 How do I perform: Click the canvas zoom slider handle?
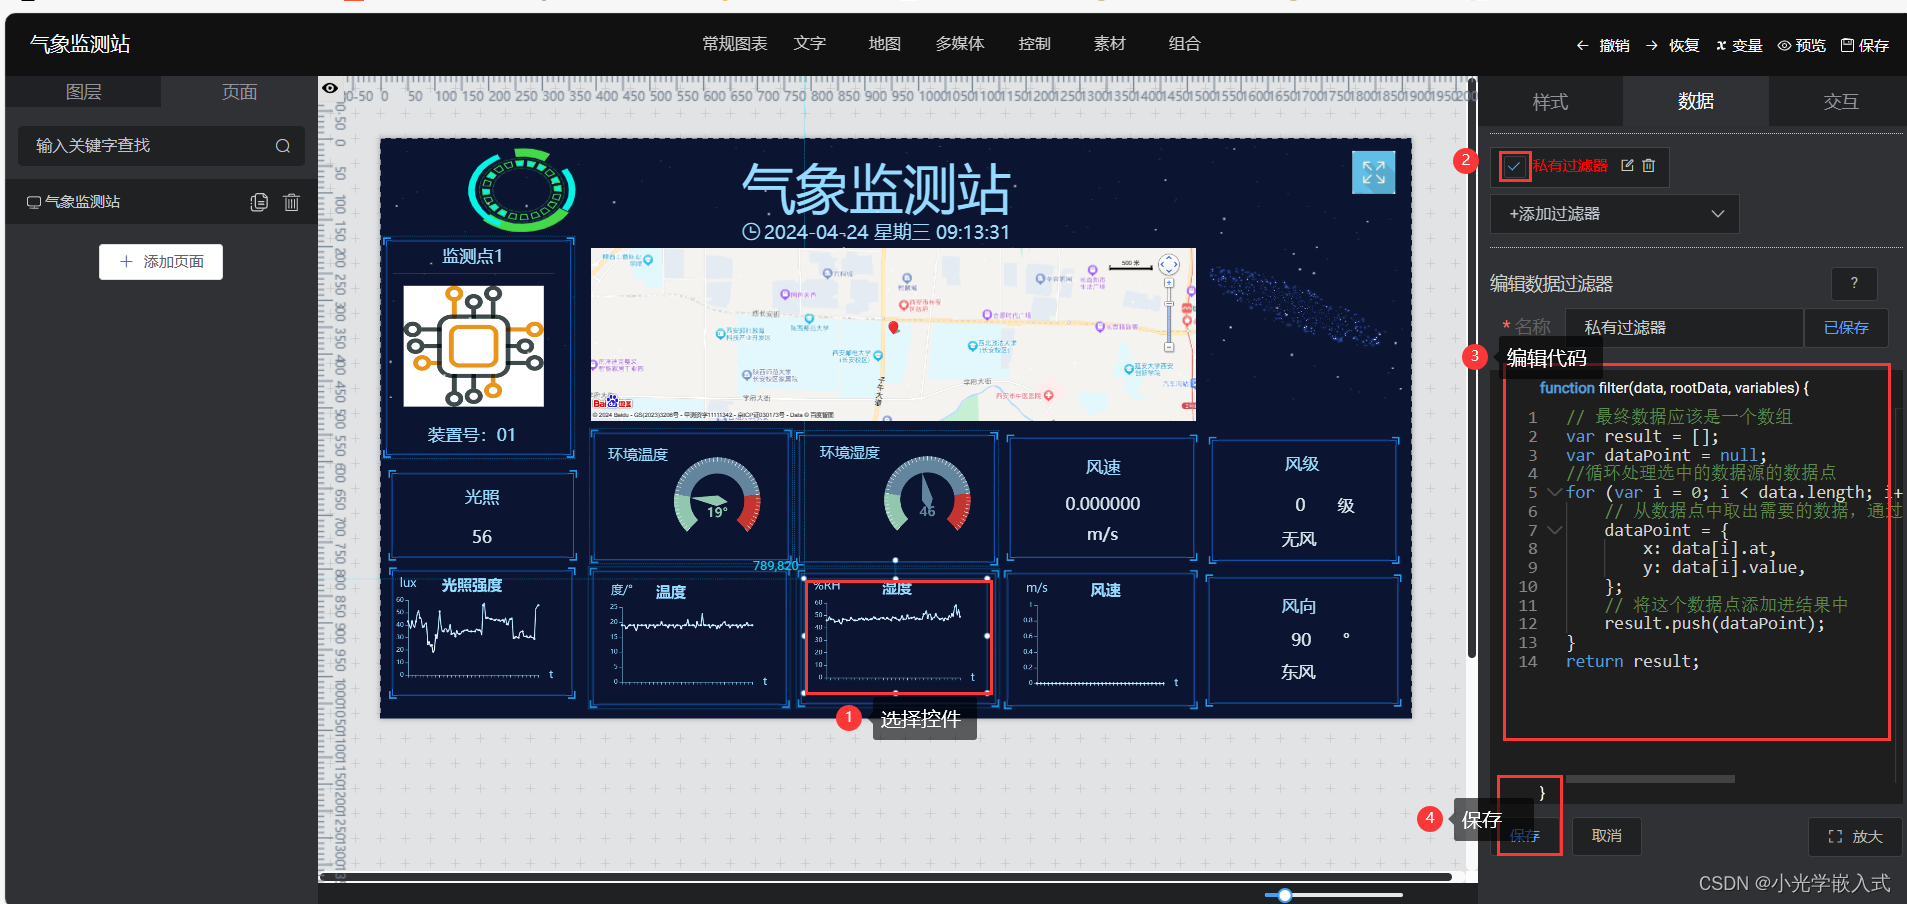pyautogui.click(x=1285, y=895)
